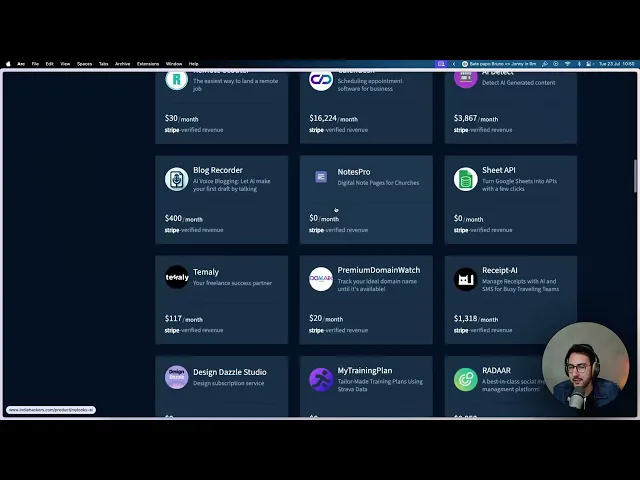This screenshot has width=640, height=480.
Task: Click NotesPro's $0/month revenue figure
Action: coord(324,218)
